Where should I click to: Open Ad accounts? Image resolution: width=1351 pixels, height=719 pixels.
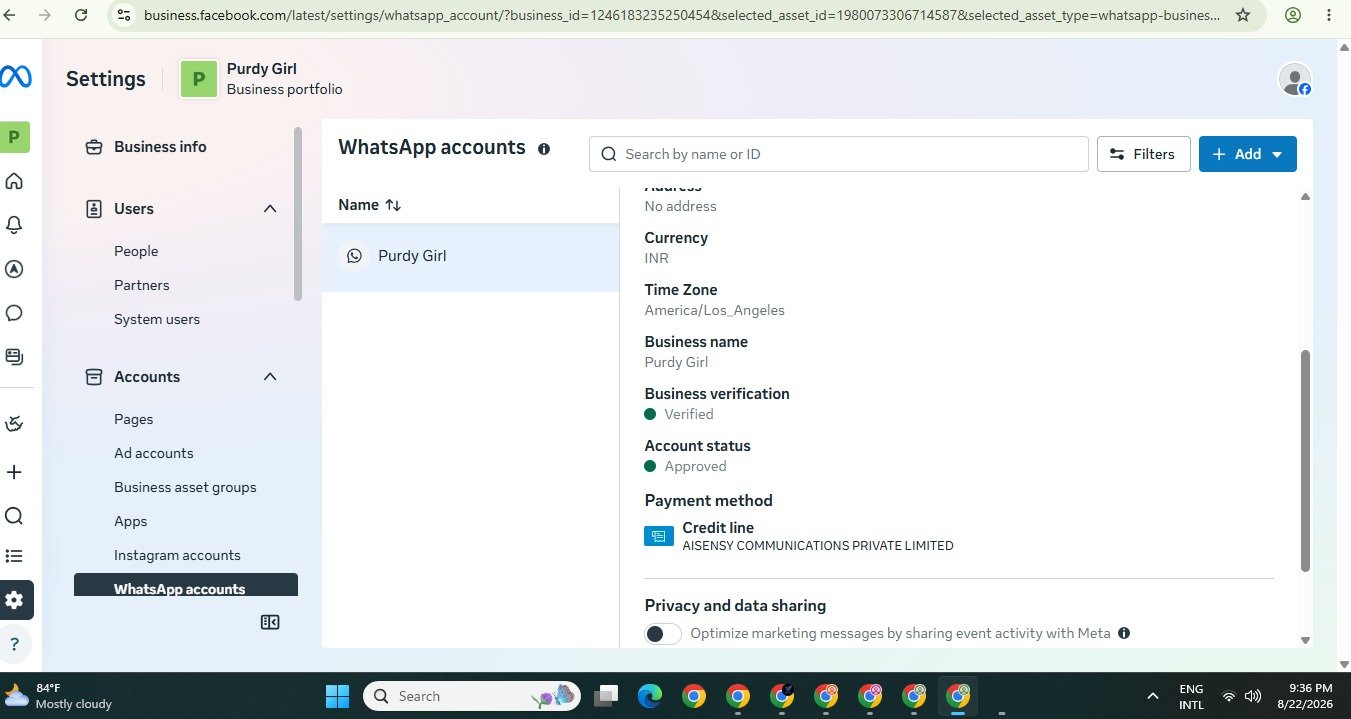154,453
